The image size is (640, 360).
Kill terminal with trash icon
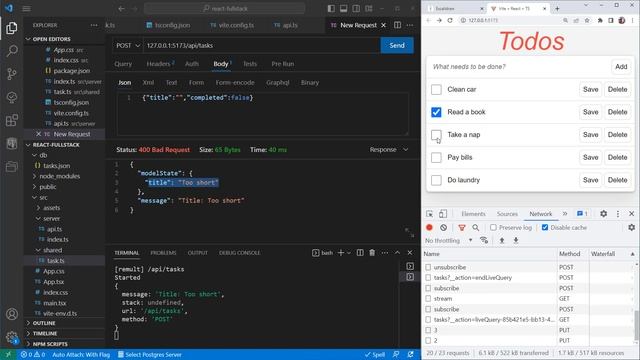[372, 253]
